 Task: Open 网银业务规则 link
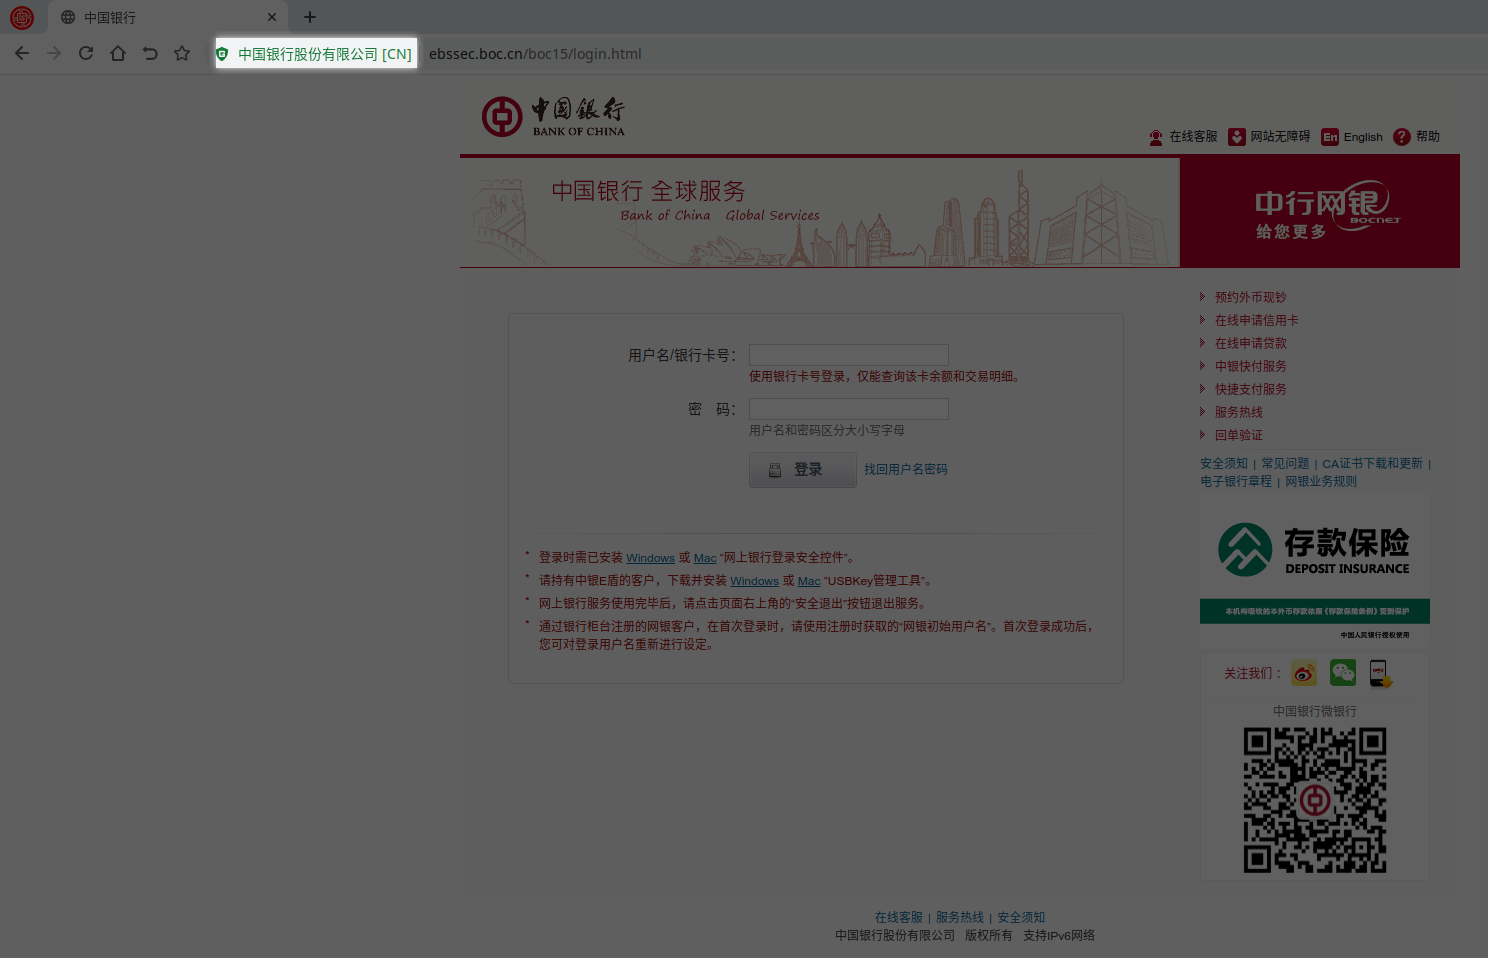pyautogui.click(x=1321, y=481)
